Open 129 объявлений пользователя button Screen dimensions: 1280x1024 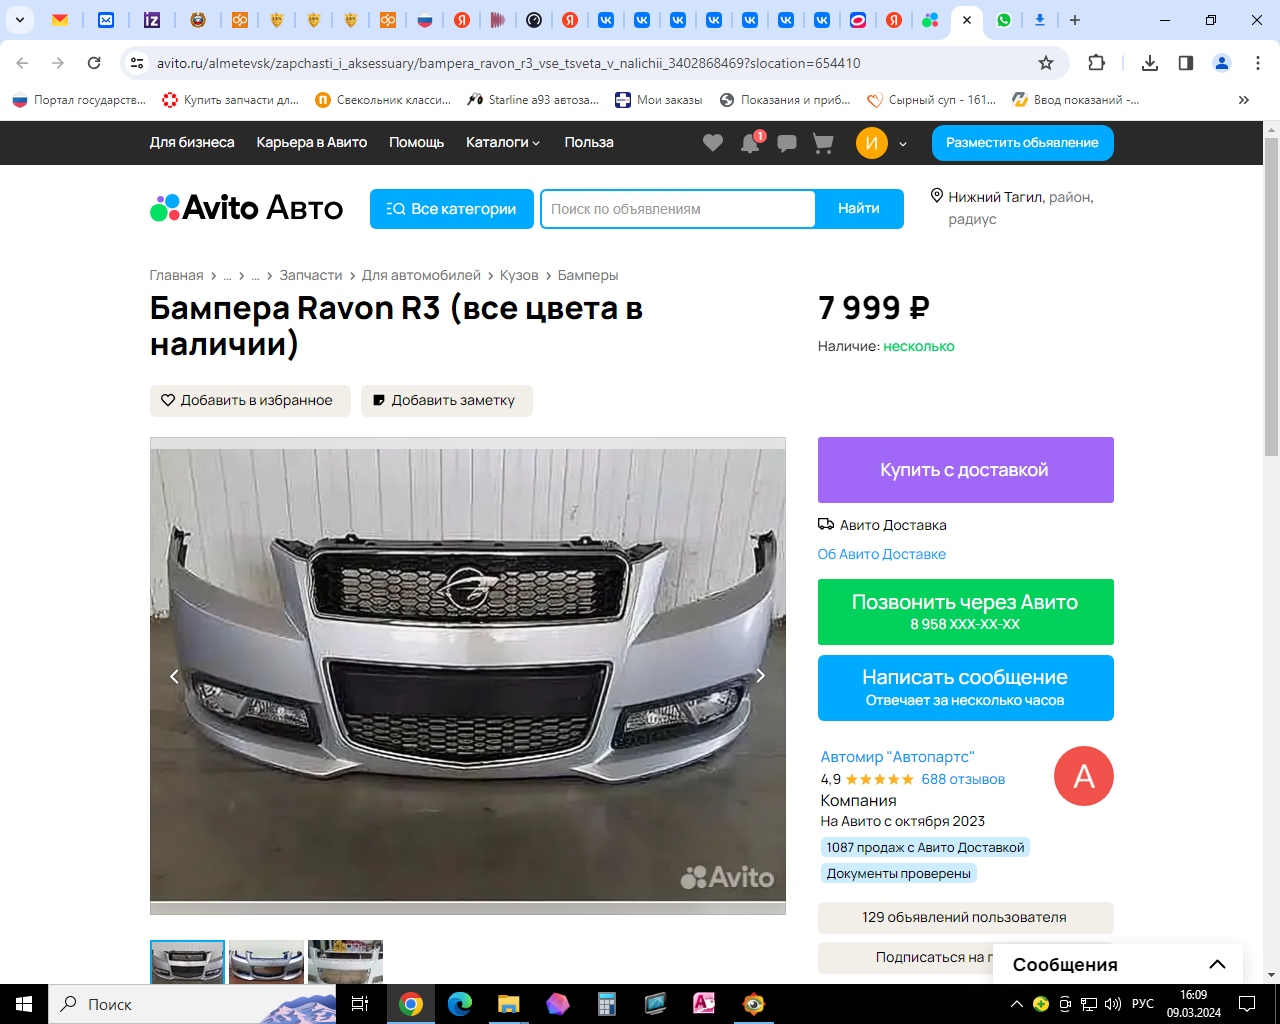click(x=966, y=917)
